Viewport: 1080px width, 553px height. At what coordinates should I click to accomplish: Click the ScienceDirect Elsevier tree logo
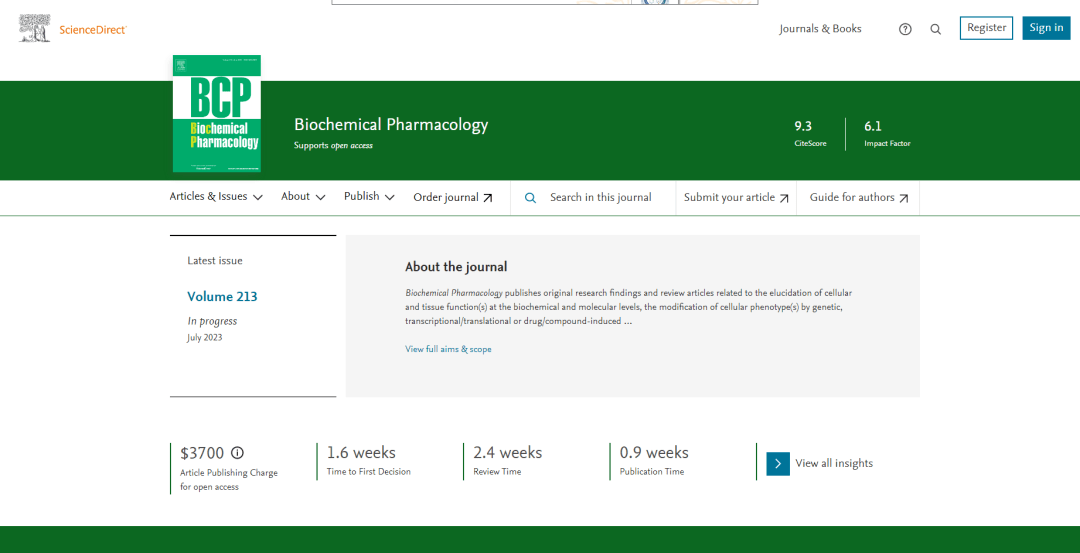pos(34,29)
